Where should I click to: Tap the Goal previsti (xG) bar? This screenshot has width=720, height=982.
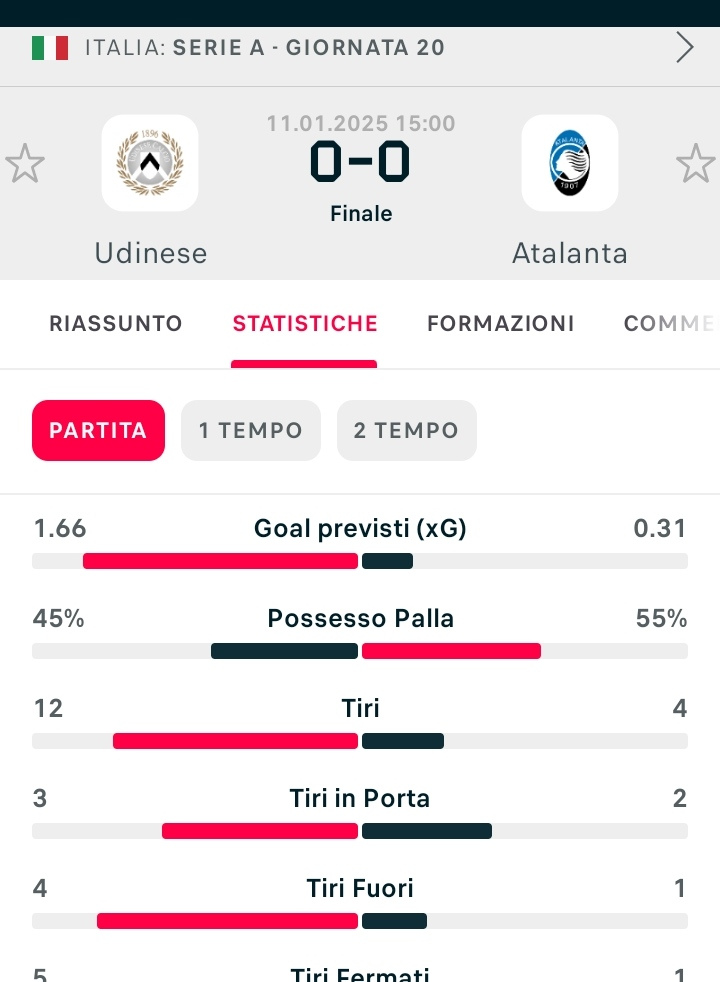360,561
